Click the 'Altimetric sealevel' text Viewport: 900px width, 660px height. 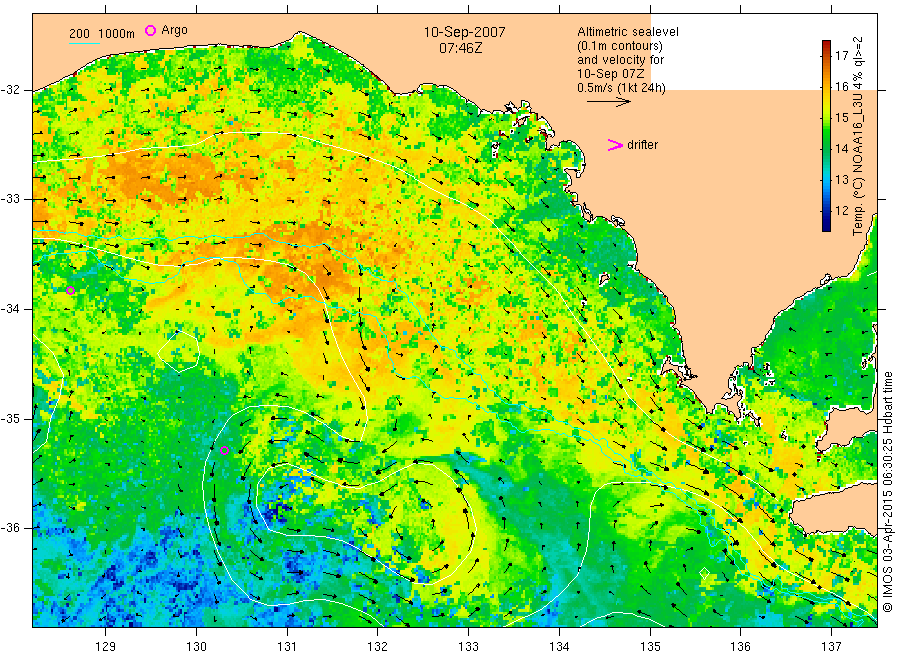tap(628, 32)
